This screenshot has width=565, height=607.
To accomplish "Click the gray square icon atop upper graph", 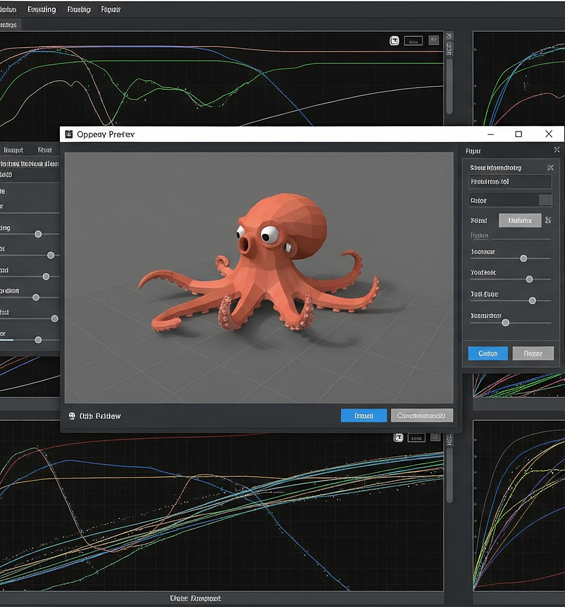I will pyautogui.click(x=434, y=40).
